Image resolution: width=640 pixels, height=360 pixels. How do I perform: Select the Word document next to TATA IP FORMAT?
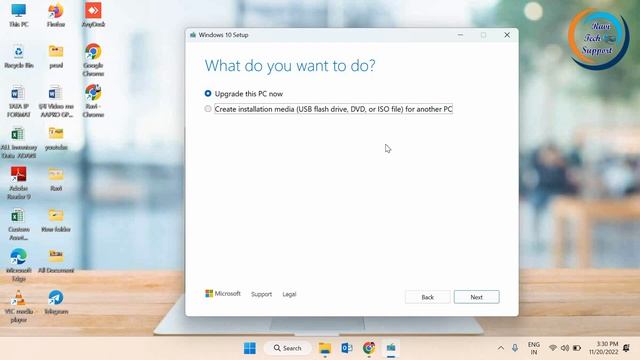56,101
